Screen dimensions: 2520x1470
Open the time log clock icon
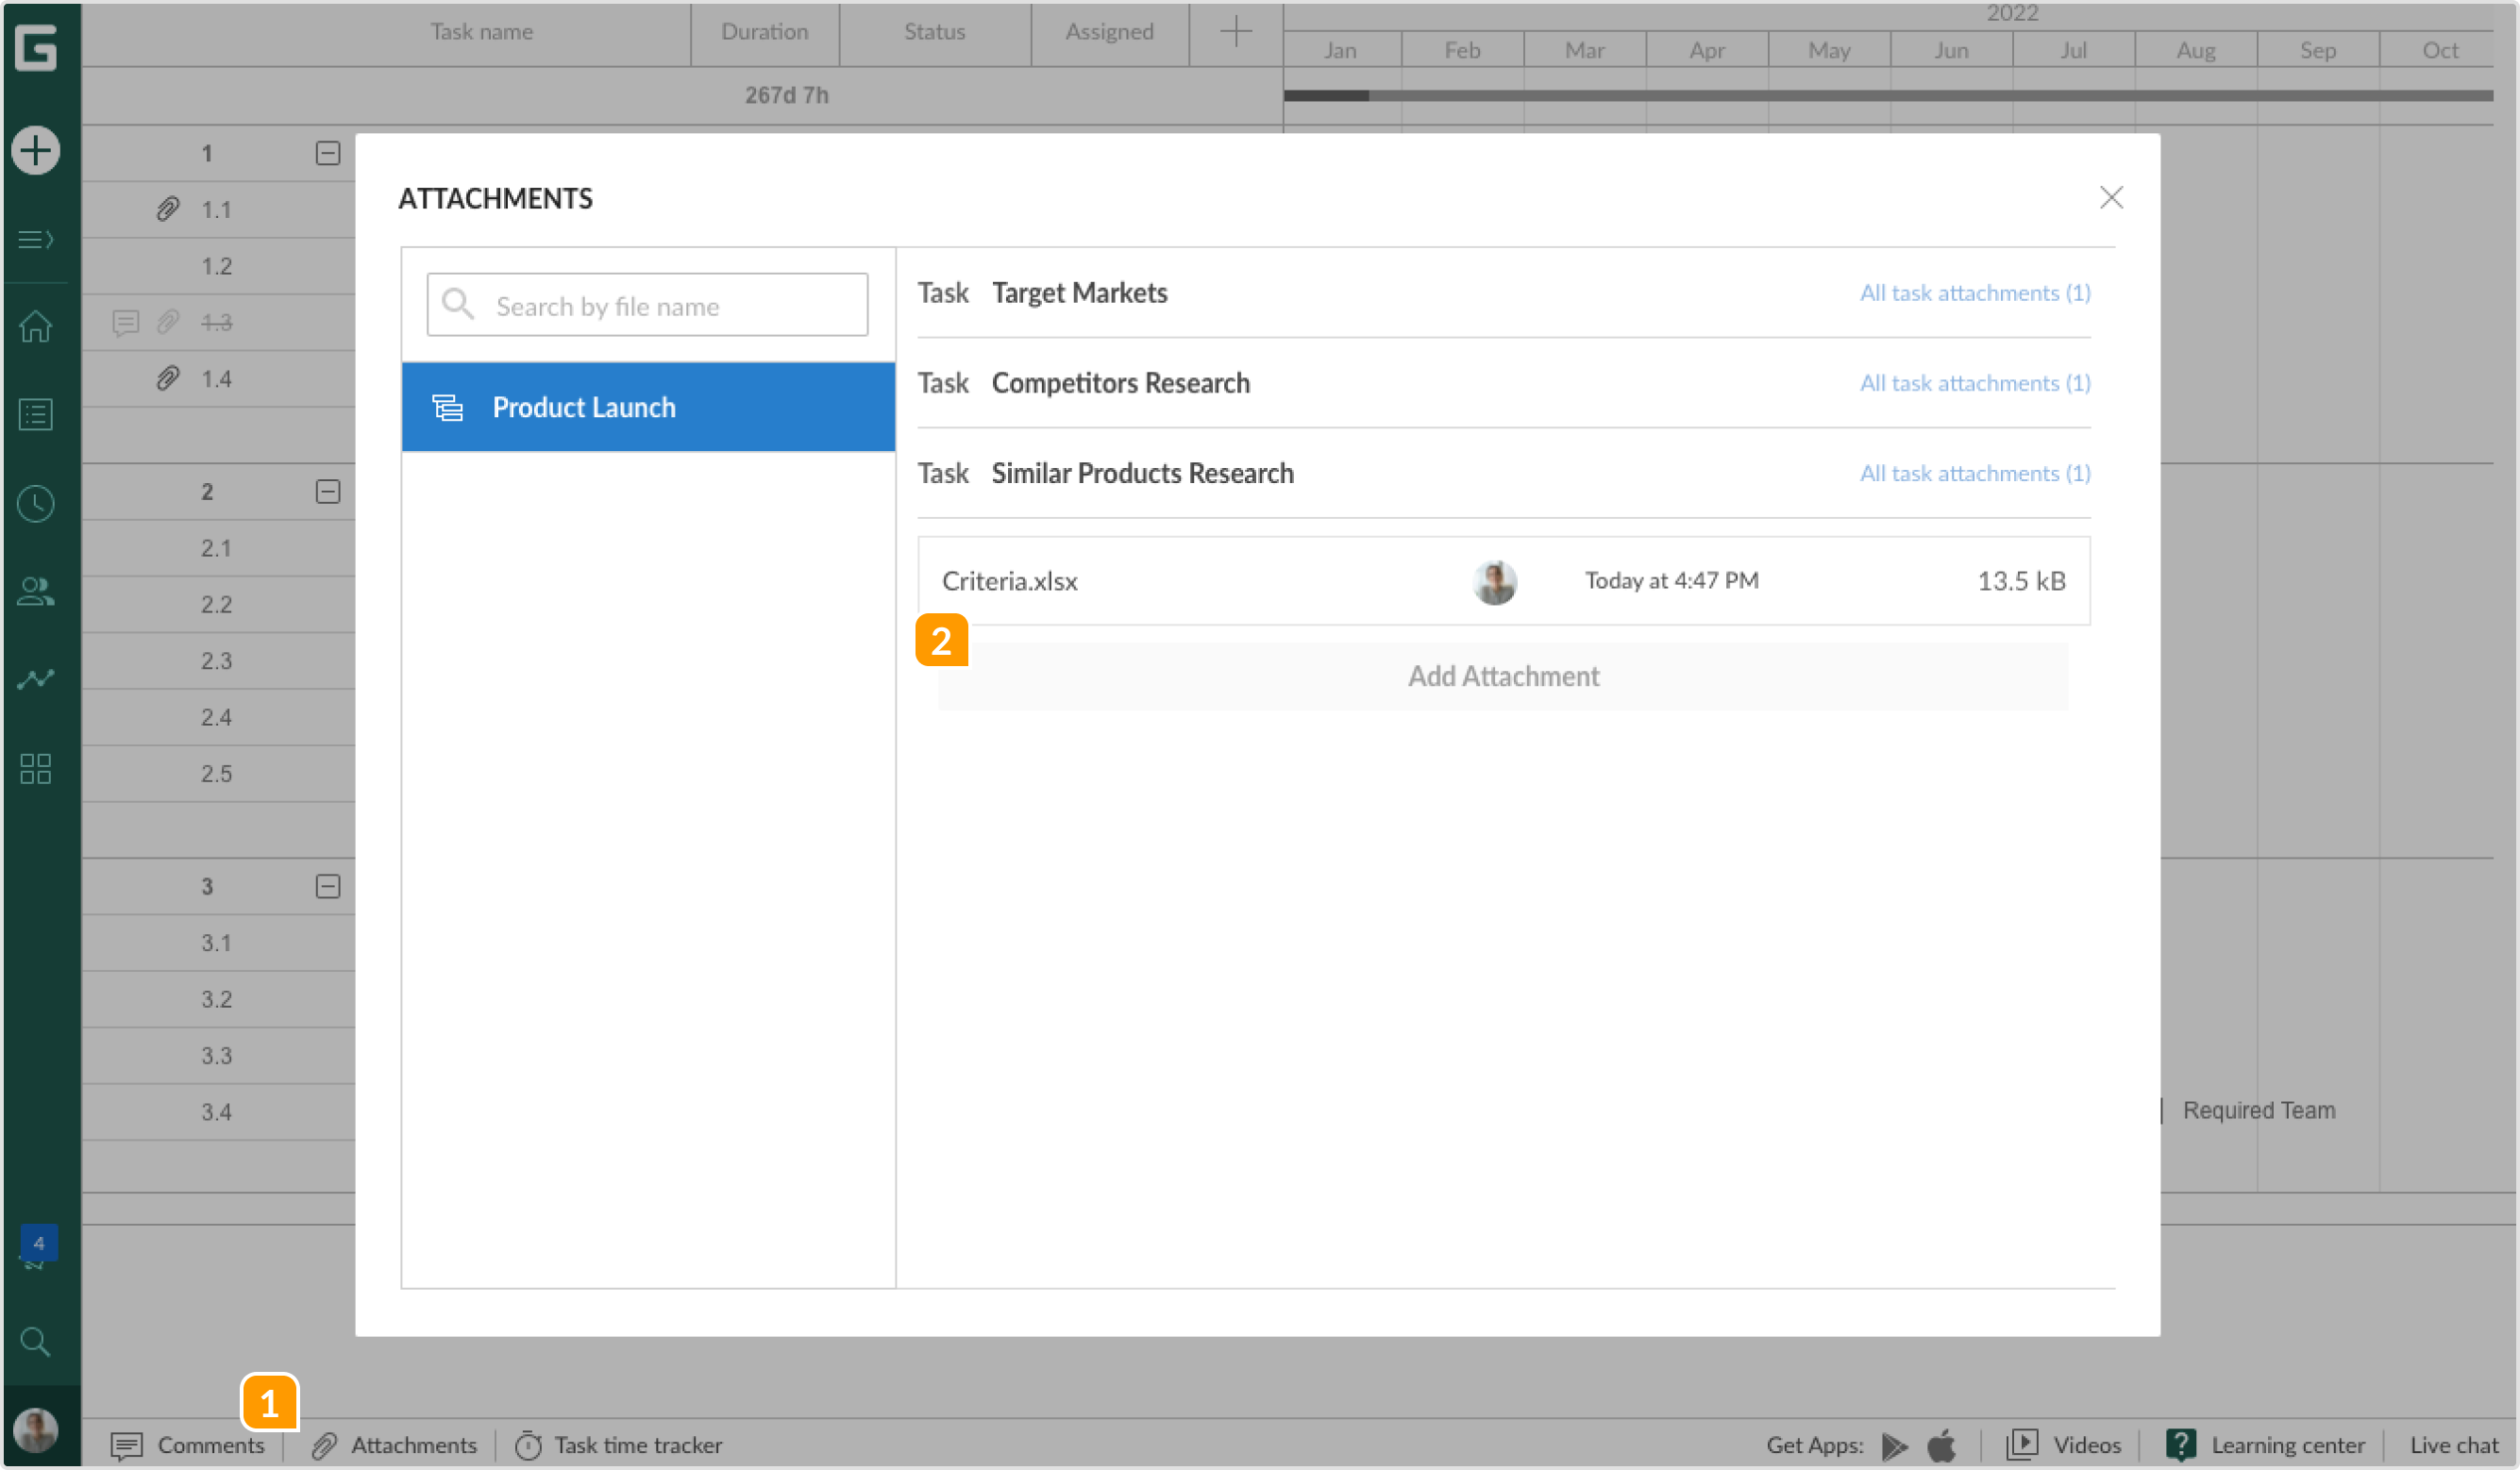(x=36, y=504)
